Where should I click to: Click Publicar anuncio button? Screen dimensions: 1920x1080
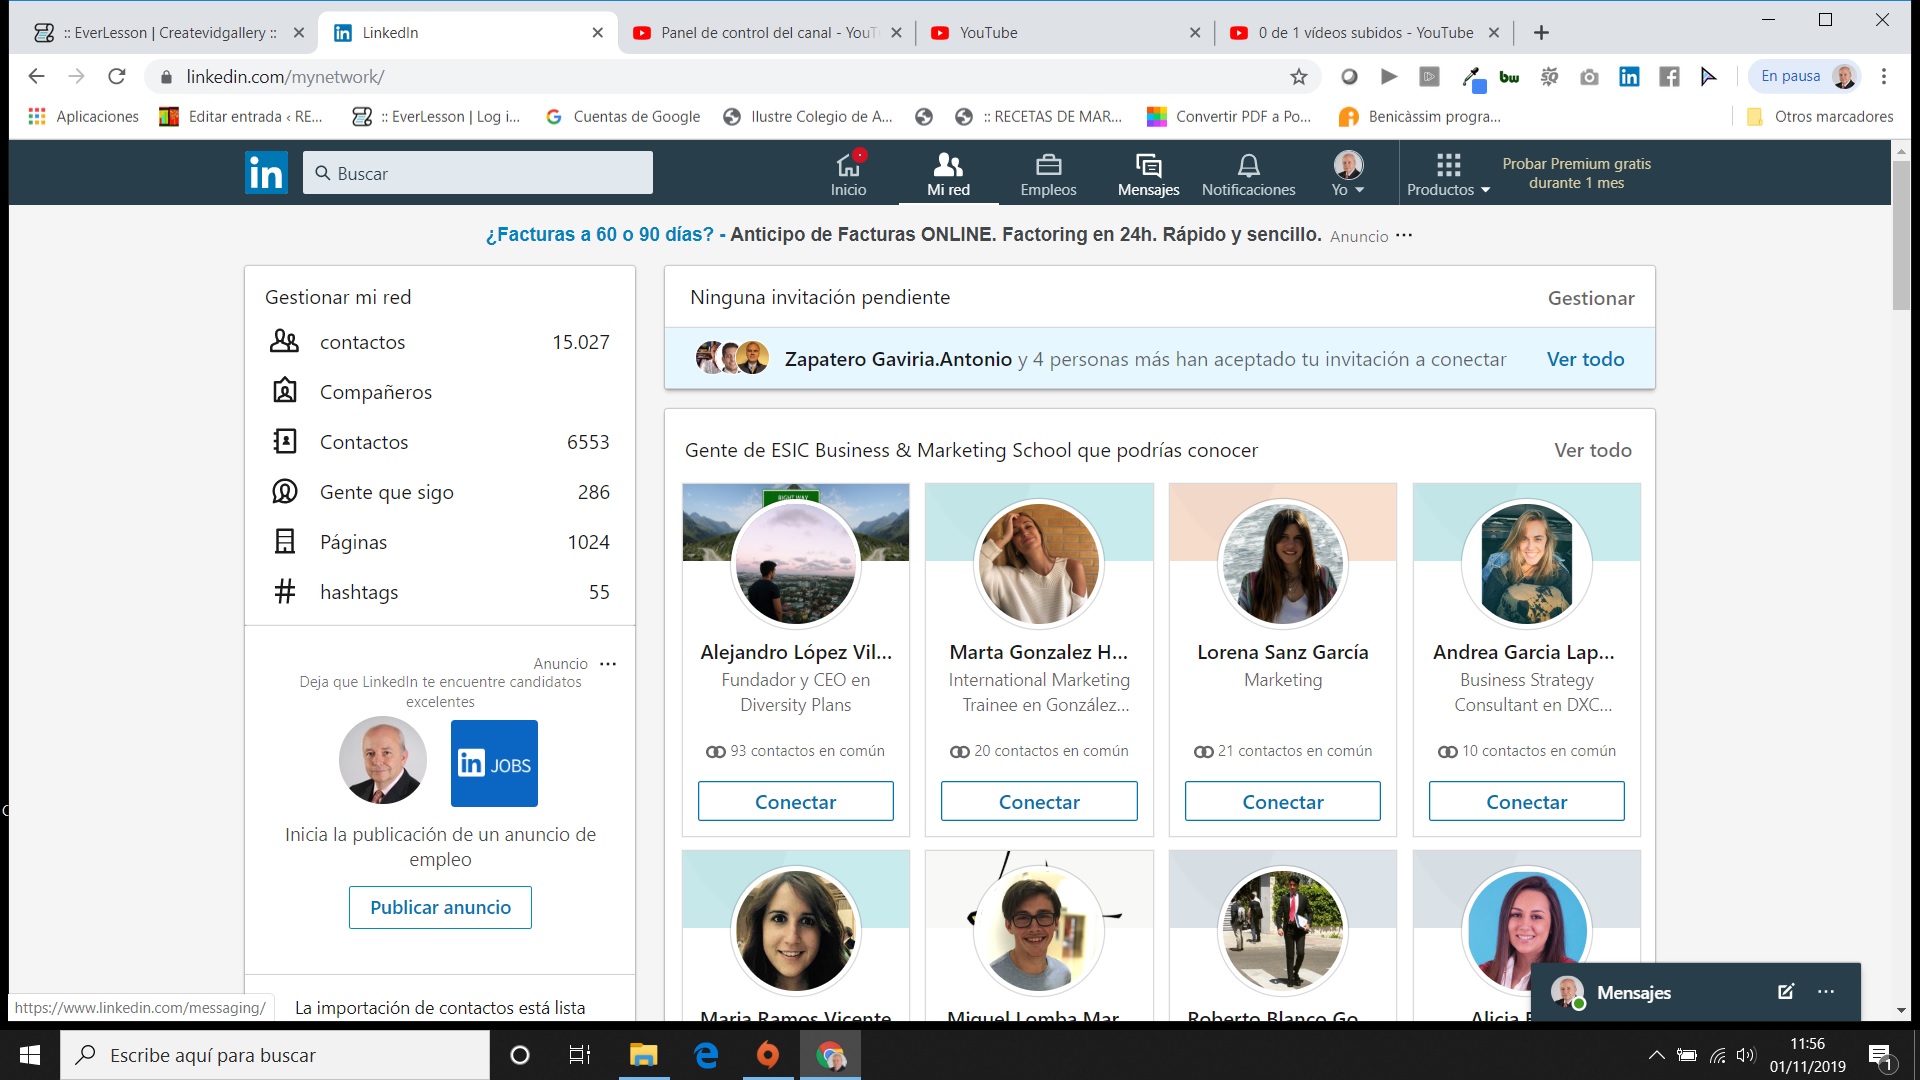point(440,907)
